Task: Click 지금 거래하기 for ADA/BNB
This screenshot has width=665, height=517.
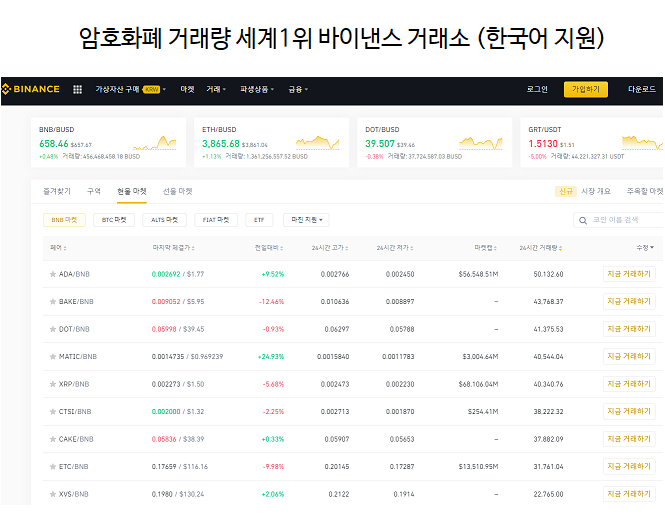Action: tap(629, 274)
